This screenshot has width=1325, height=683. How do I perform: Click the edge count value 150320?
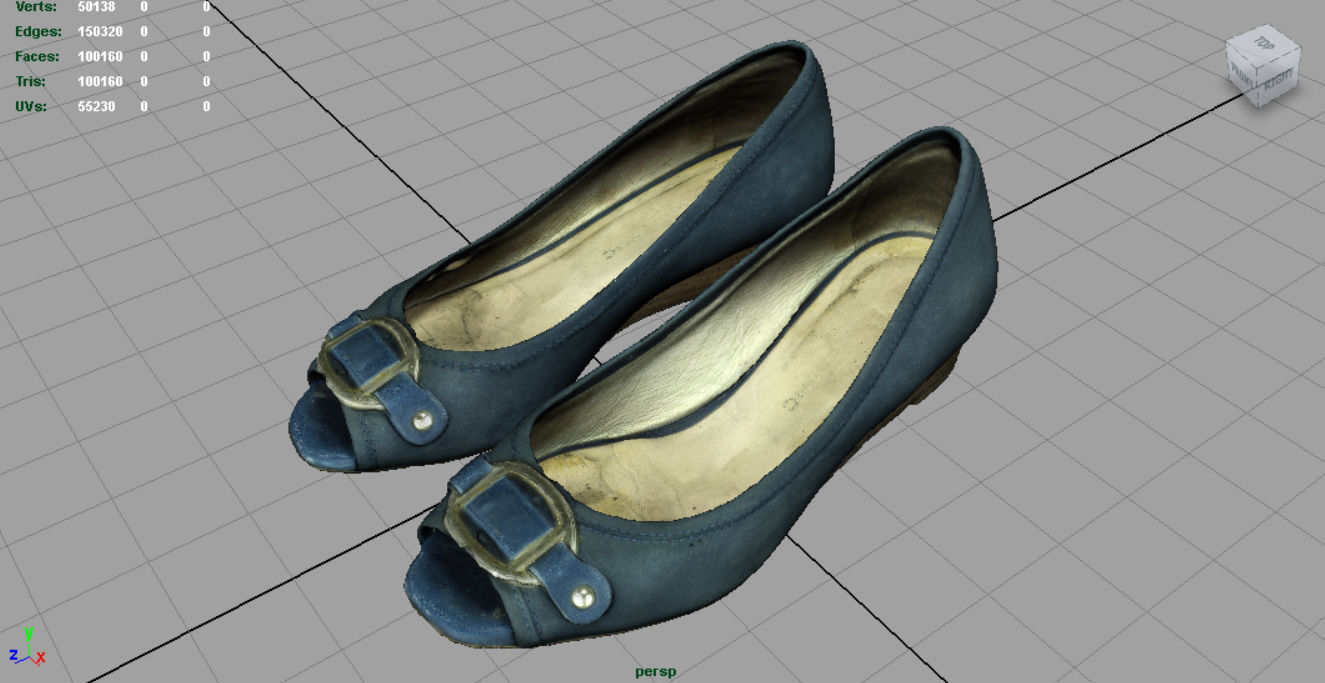(100, 32)
